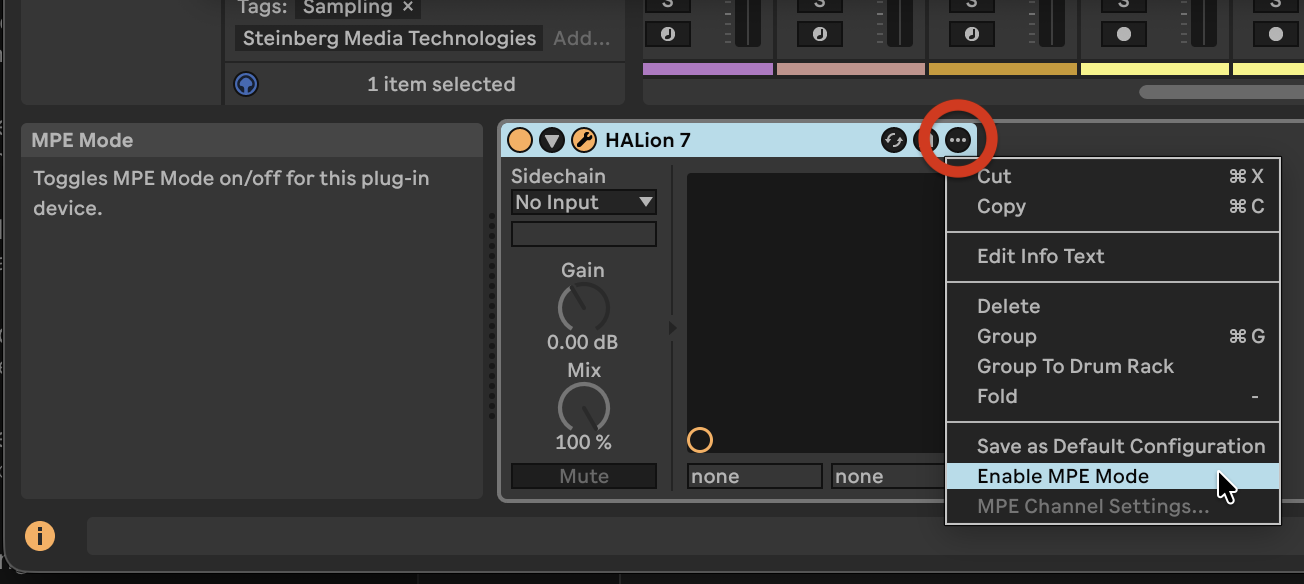Click the status bar field beside Info icon
Image resolution: width=1304 pixels, height=584 pixels.
pyautogui.click(x=695, y=536)
